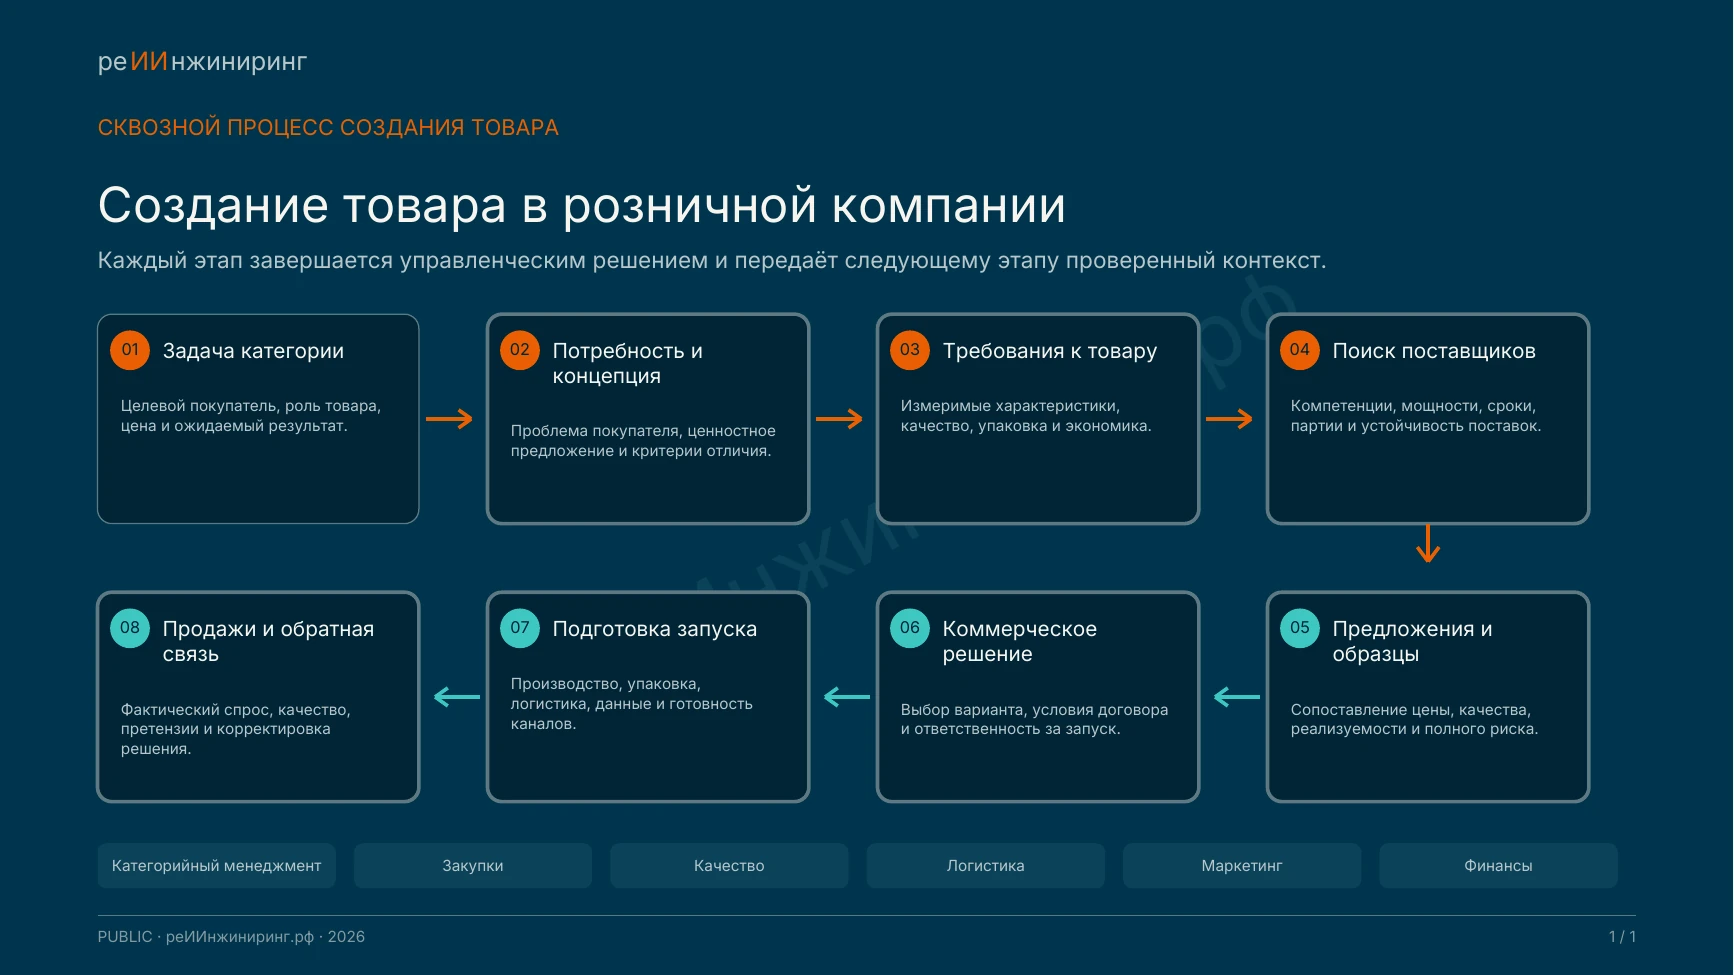
Task: Click the text starting Фактический спрос
Action: 236,729
